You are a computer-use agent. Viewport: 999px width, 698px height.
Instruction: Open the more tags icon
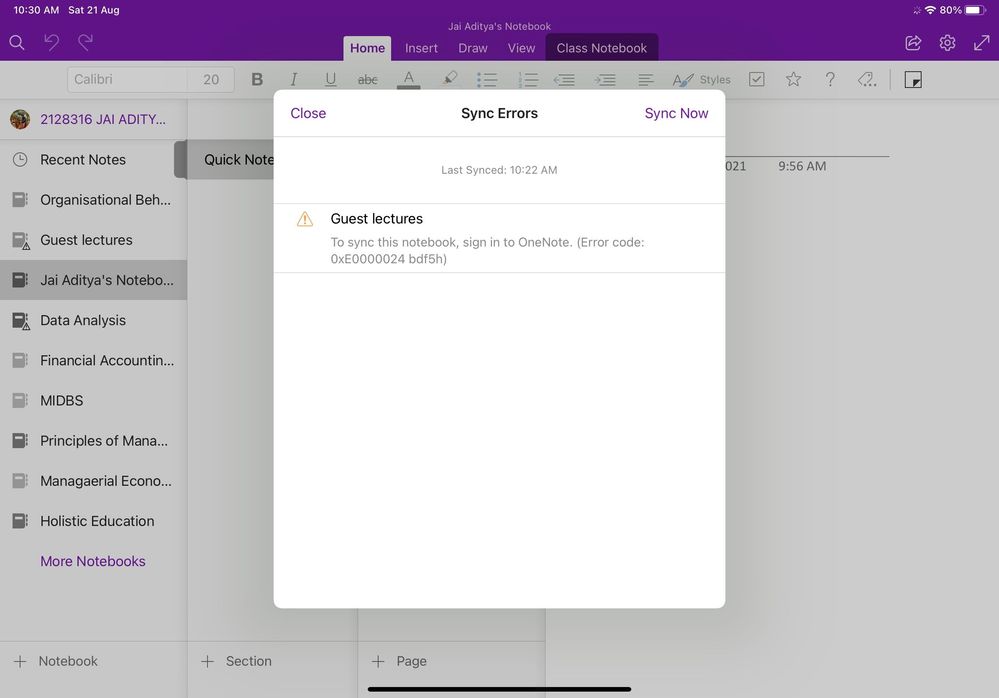[x=867, y=80]
